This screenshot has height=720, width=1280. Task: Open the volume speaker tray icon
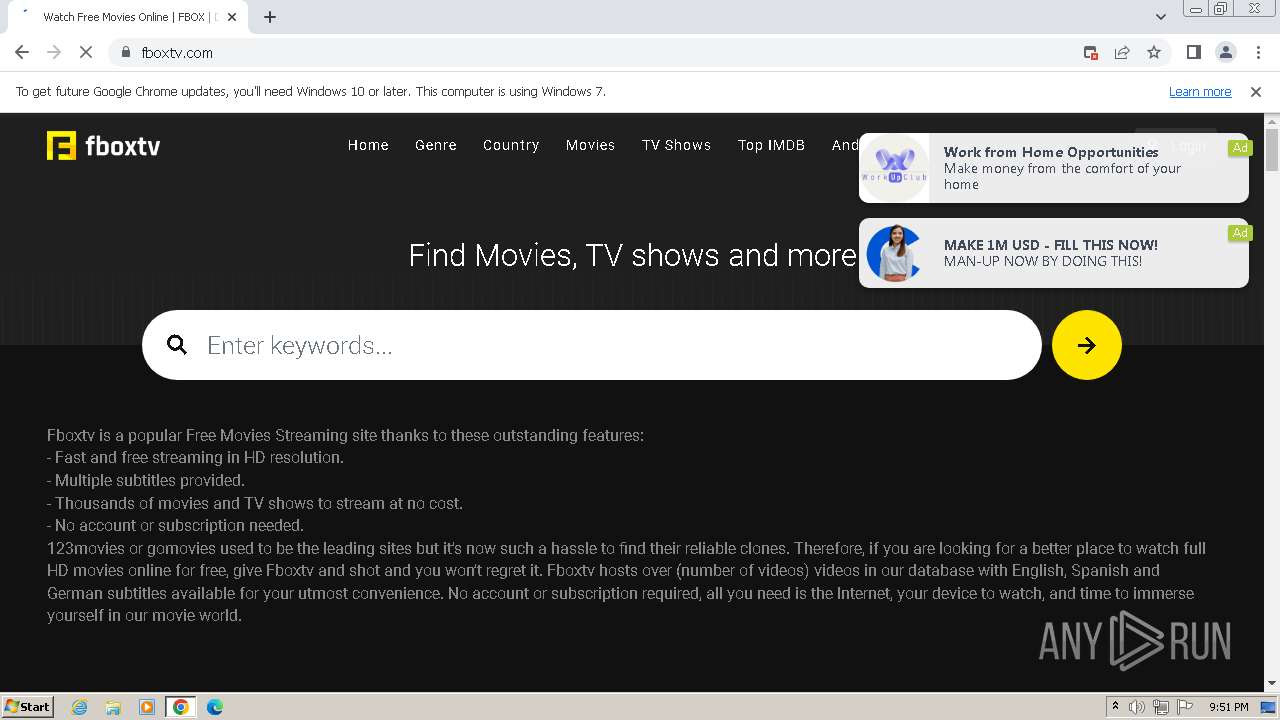[x=1137, y=707]
